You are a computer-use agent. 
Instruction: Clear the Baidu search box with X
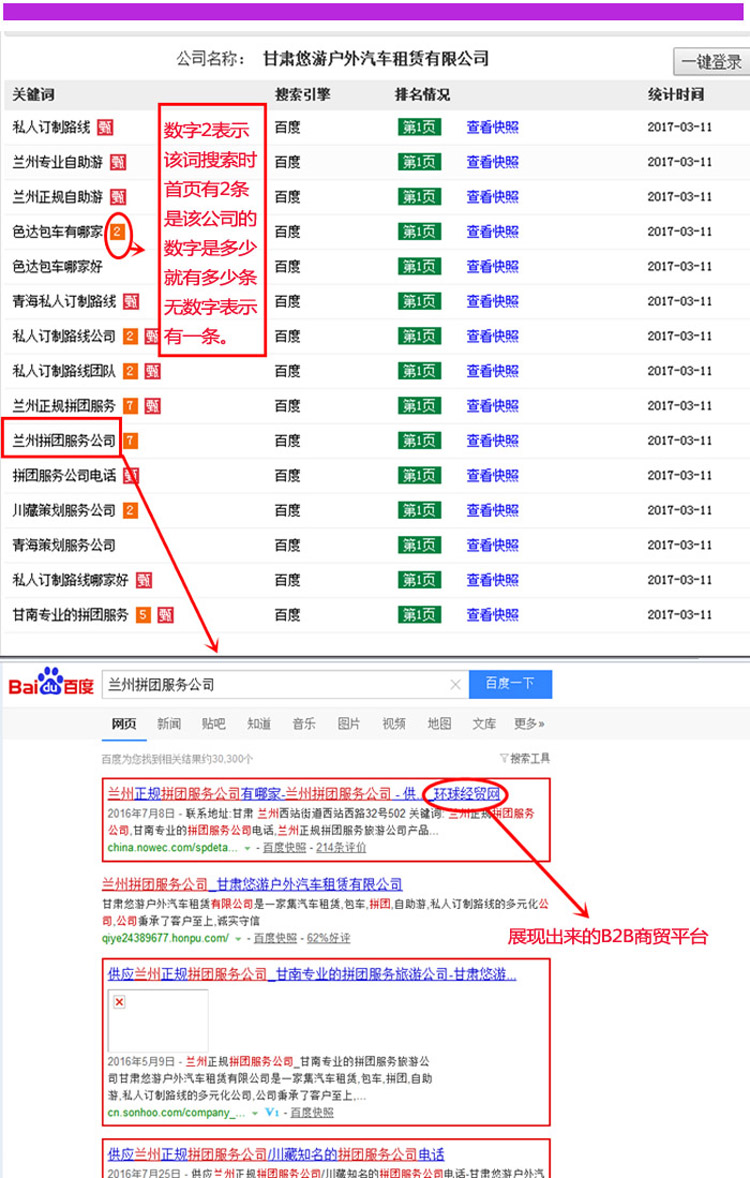(455, 684)
